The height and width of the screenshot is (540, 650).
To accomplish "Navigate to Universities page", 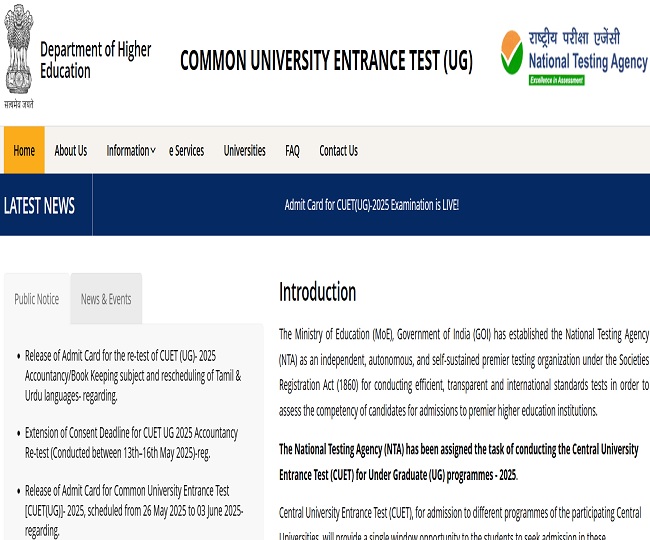I will coord(244,151).
